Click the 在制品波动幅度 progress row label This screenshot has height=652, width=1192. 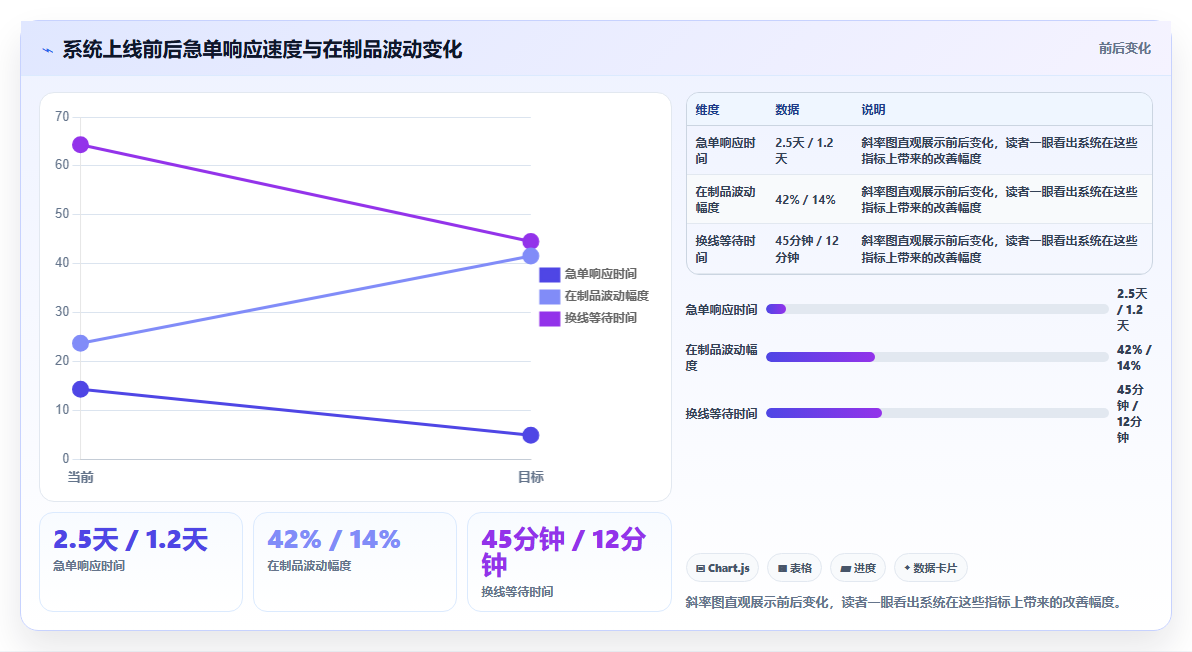click(721, 357)
